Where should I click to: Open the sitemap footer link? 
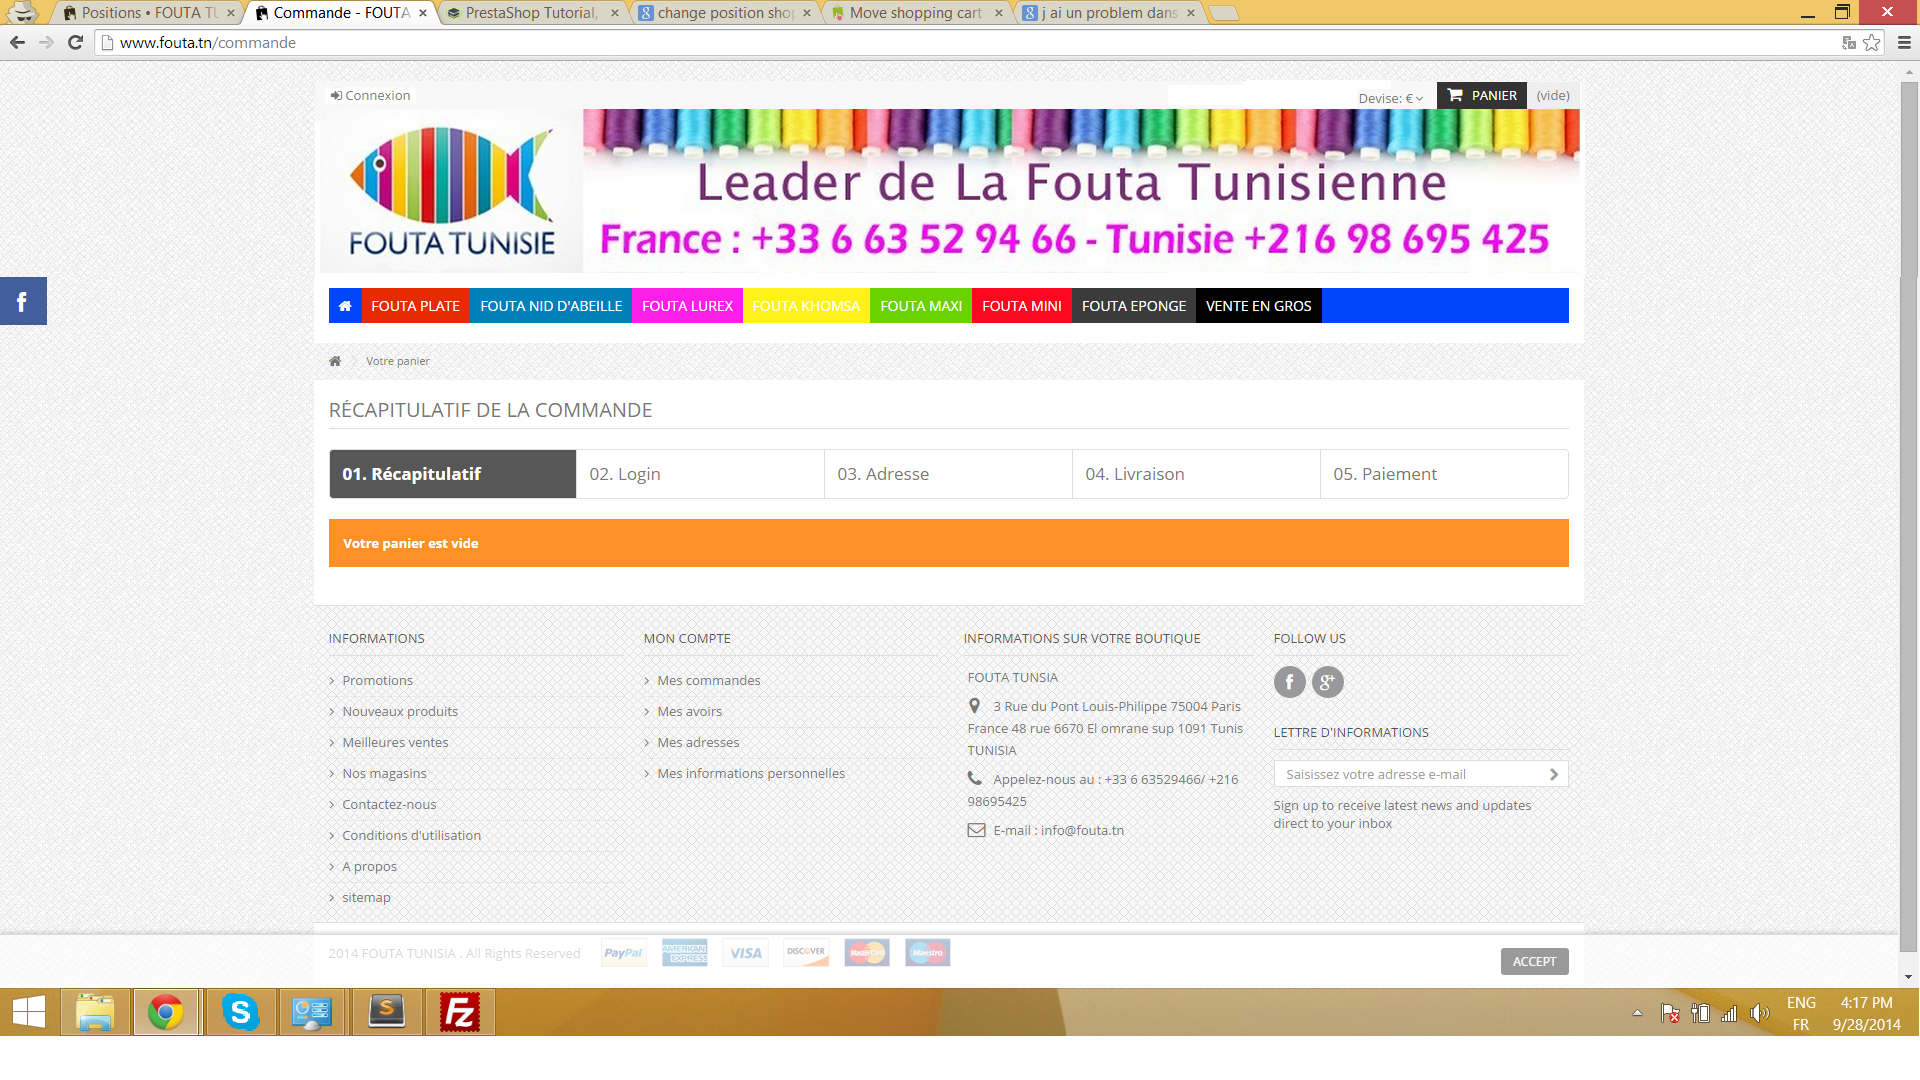(x=366, y=897)
